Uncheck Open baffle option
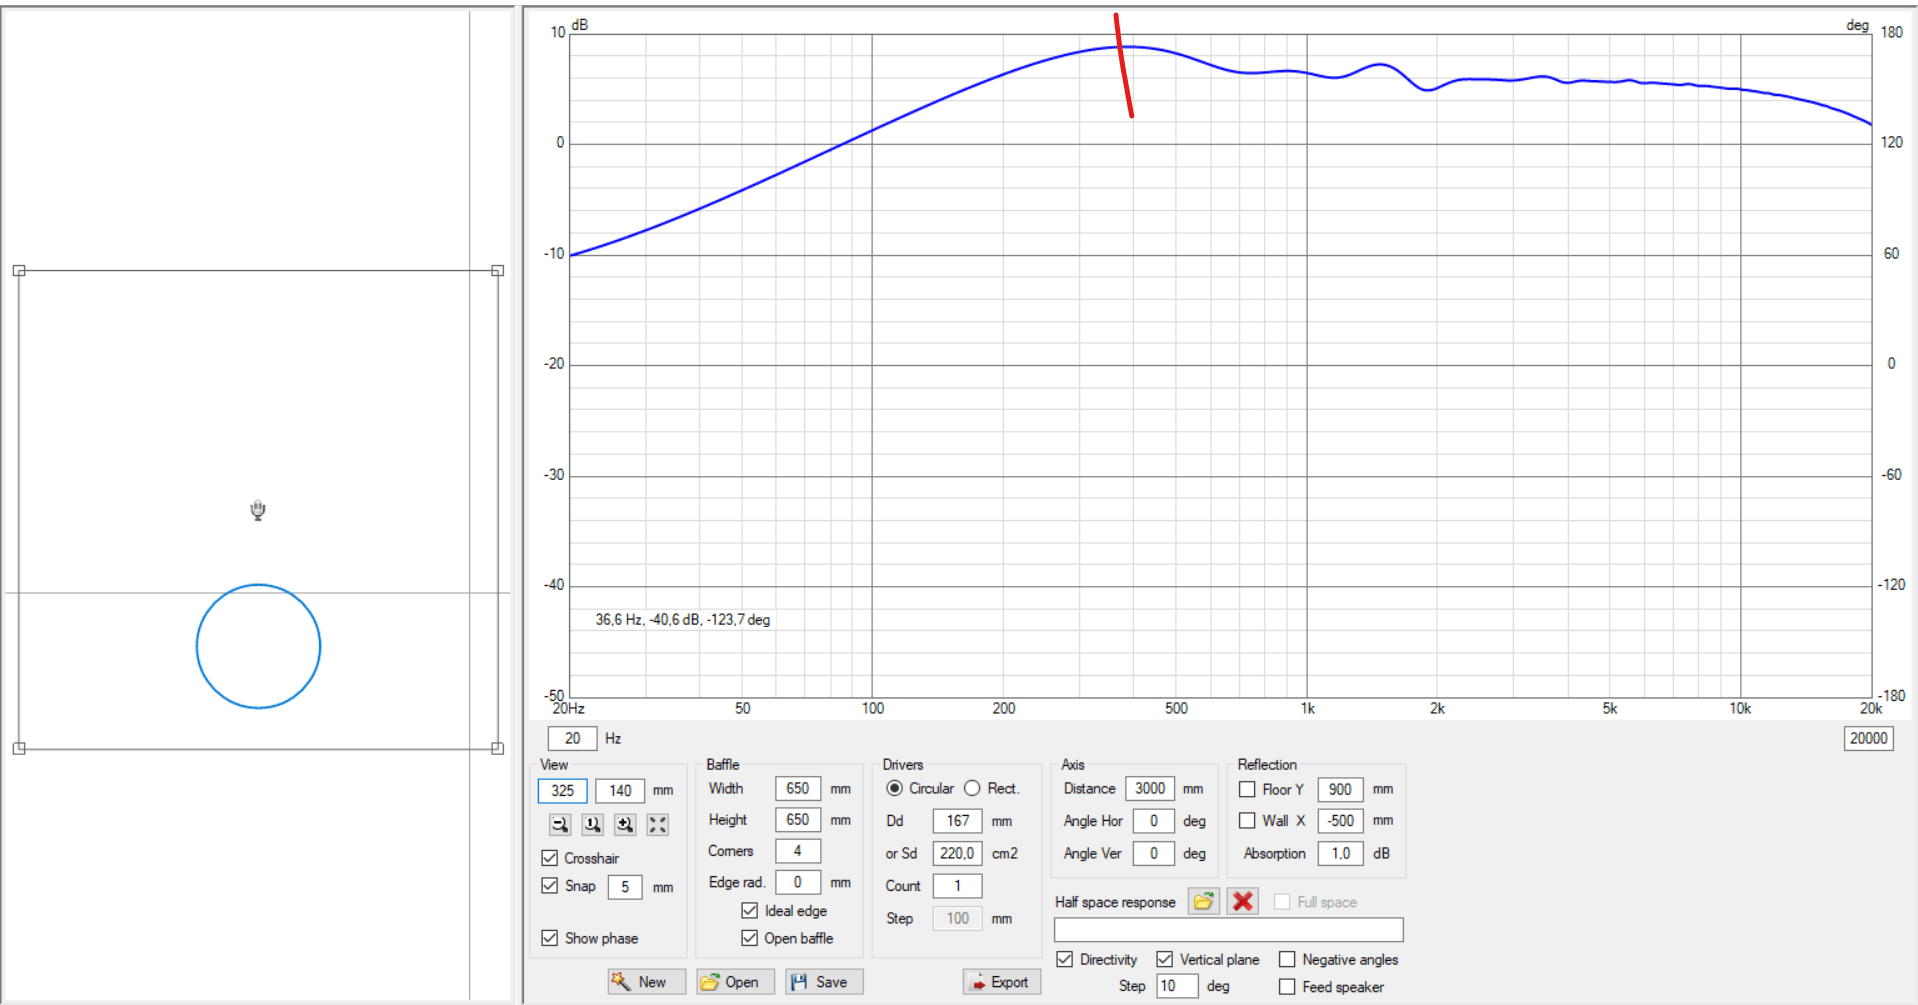 750,938
